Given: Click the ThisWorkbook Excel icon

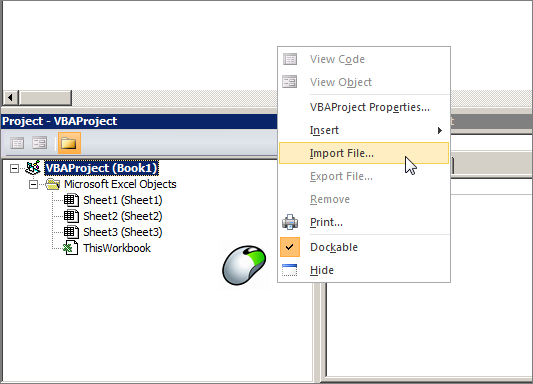Looking at the screenshot, I should coord(70,248).
